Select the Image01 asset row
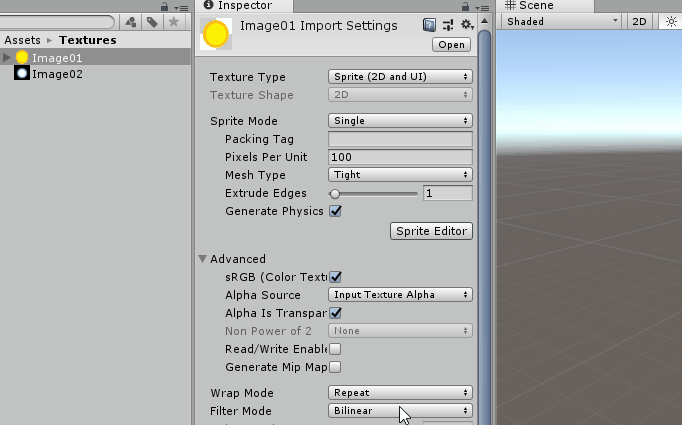The width and height of the screenshot is (682, 425). 95,57
